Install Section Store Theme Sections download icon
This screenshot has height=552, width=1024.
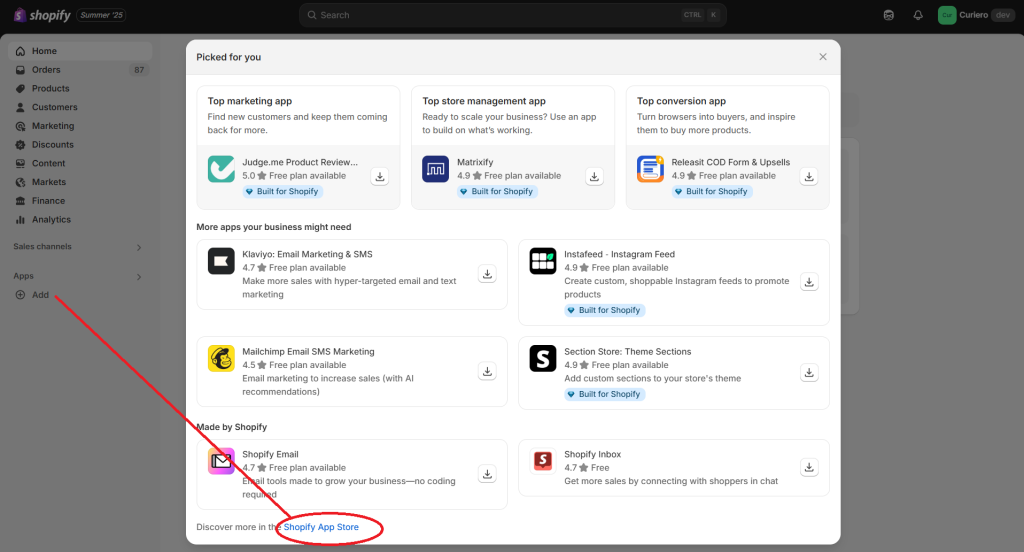tap(809, 372)
